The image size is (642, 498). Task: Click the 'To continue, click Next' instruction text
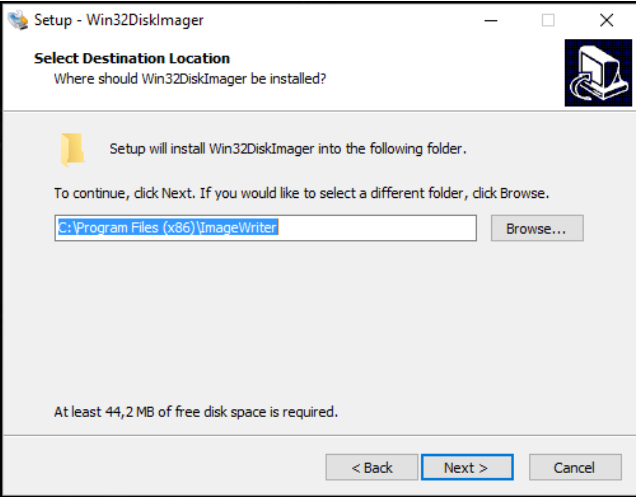pos(302,192)
